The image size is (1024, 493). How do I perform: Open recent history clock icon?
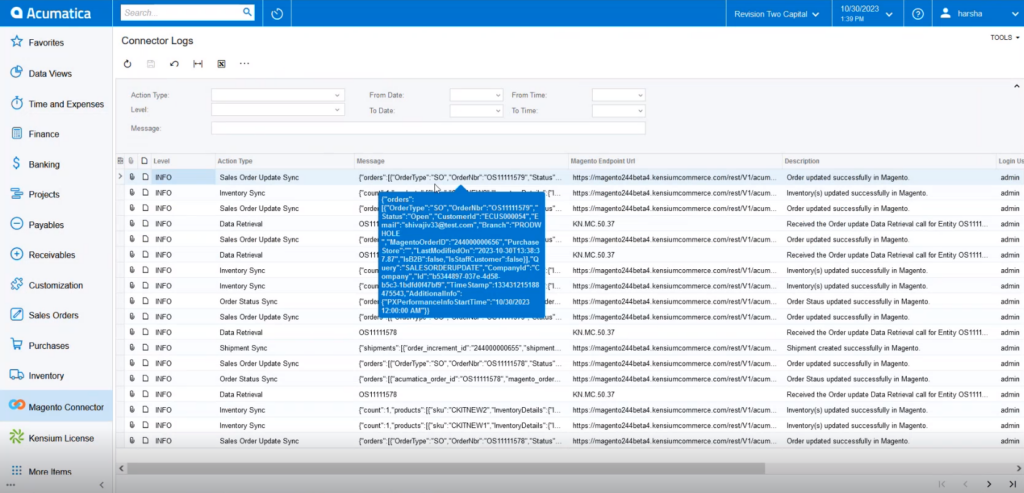click(277, 13)
